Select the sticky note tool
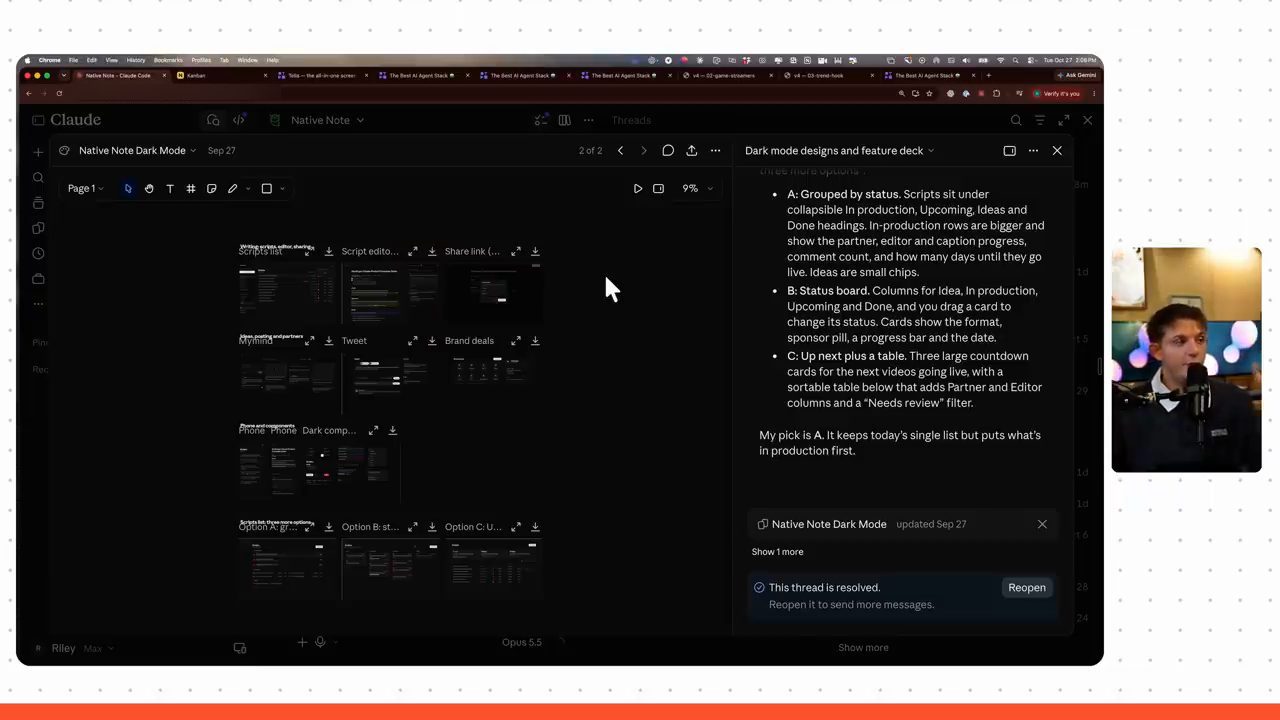The height and width of the screenshot is (720, 1280). pyautogui.click(x=212, y=188)
